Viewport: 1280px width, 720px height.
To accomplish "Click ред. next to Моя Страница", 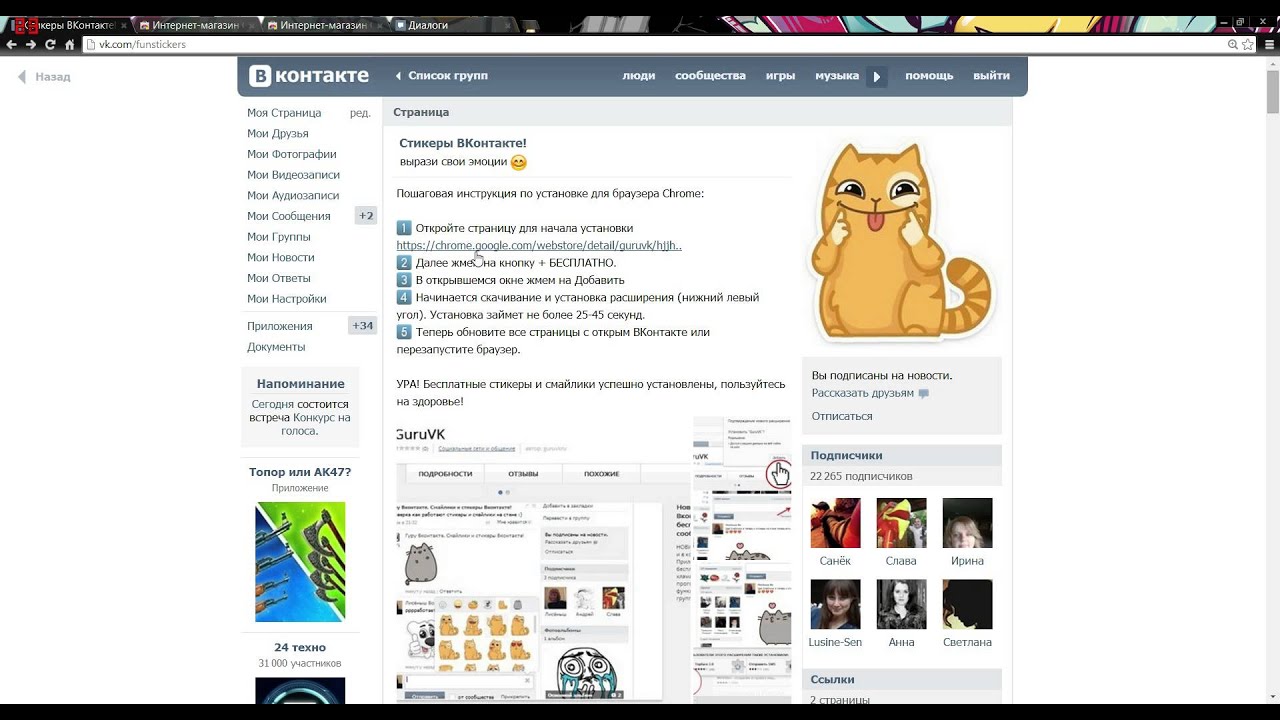I will tap(360, 113).
